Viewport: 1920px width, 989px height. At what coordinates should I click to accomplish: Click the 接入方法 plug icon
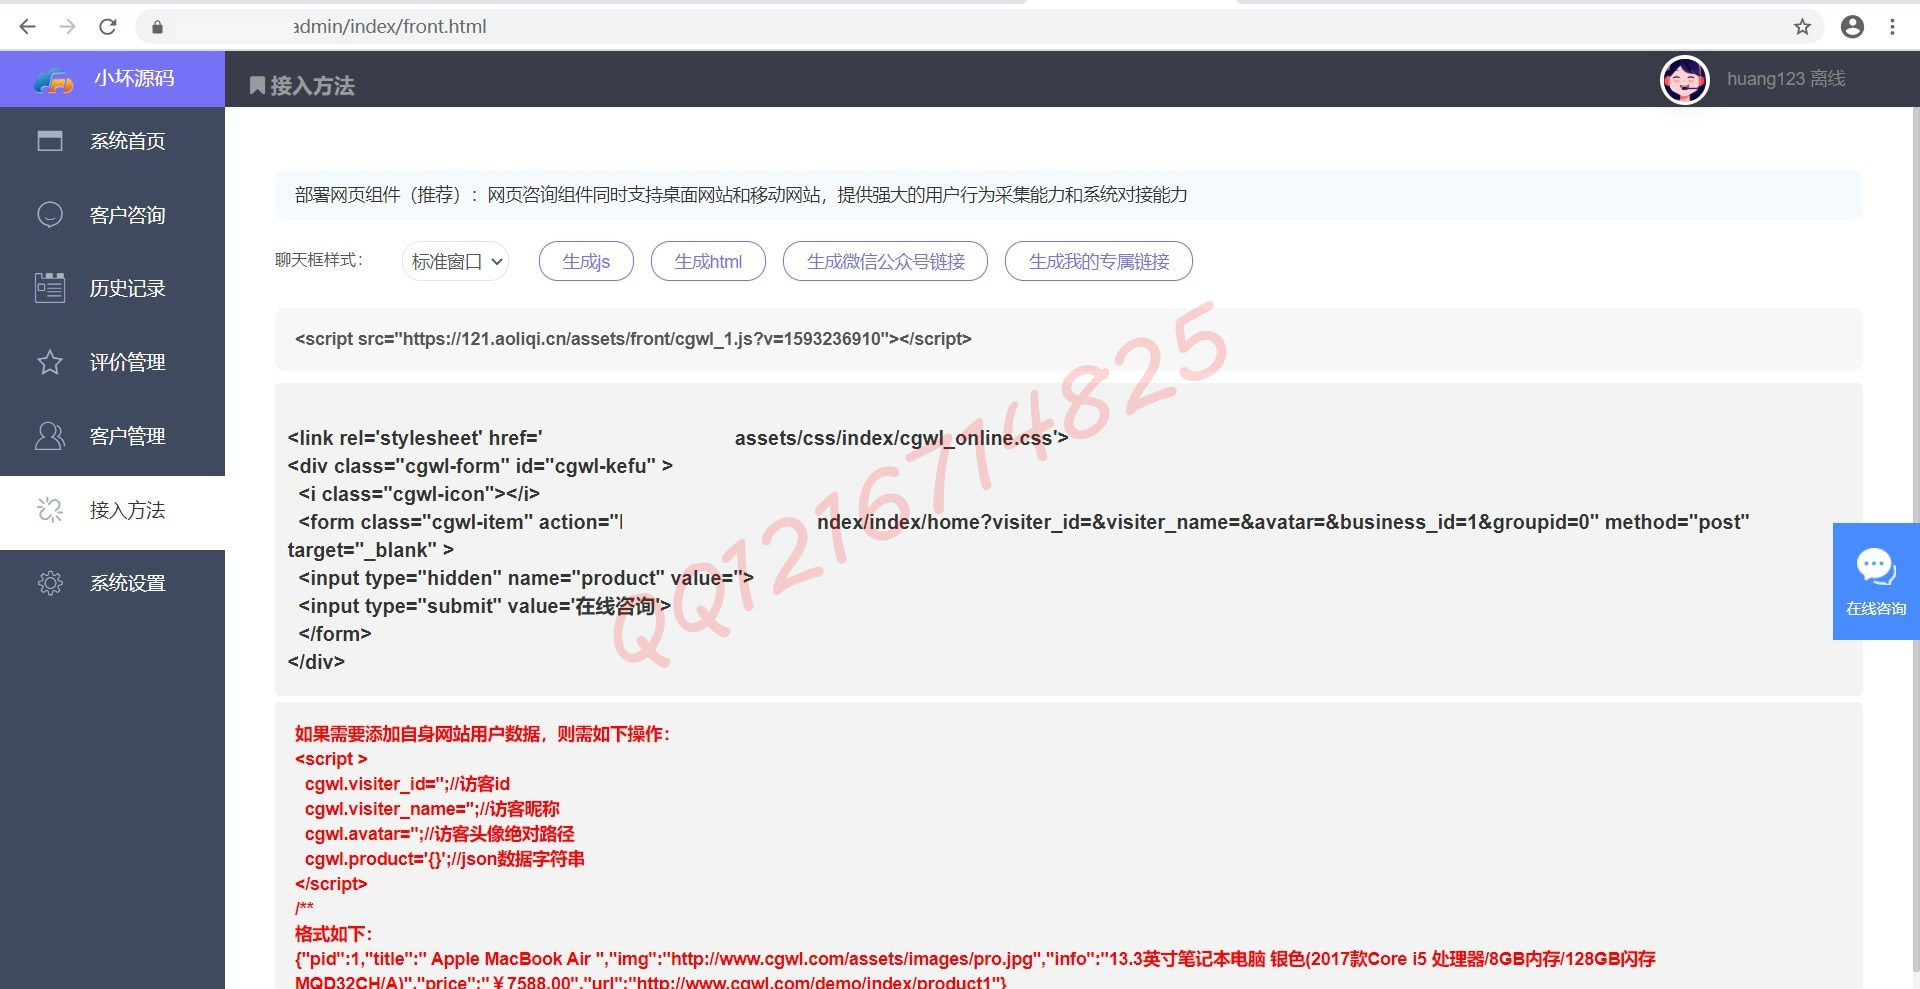coord(49,510)
